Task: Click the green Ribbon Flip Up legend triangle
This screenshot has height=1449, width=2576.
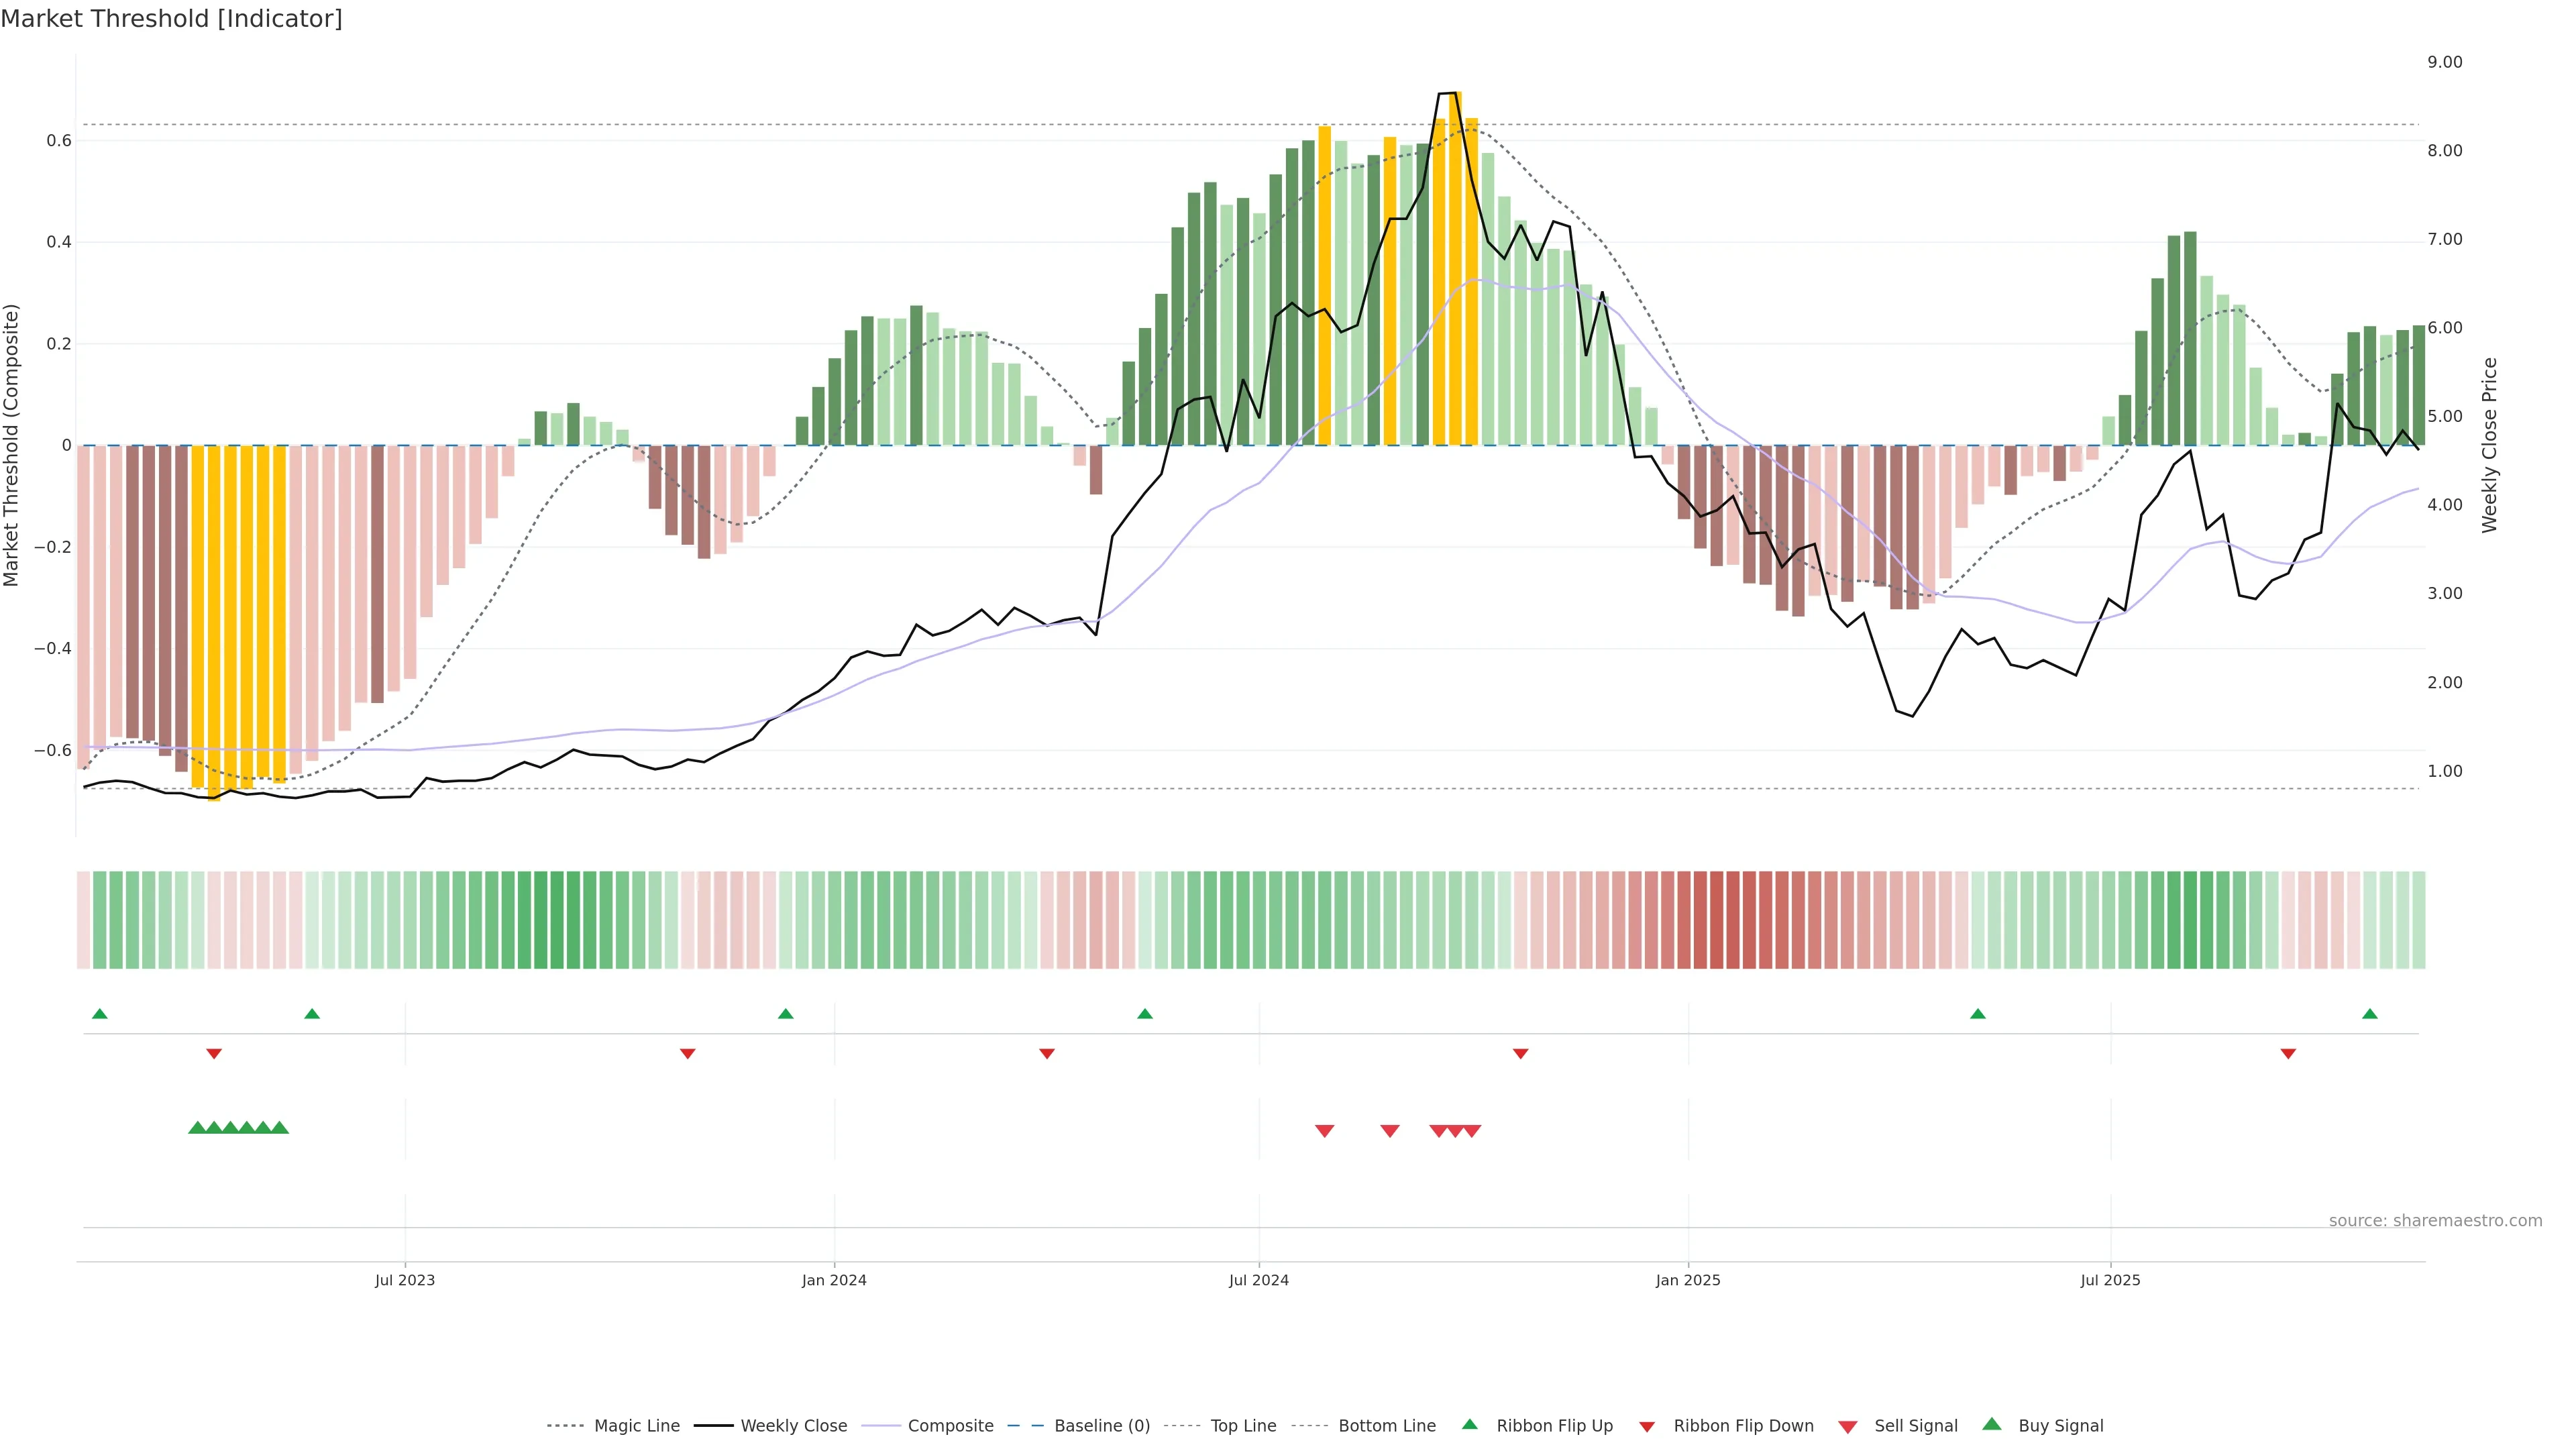Action: (1469, 1424)
